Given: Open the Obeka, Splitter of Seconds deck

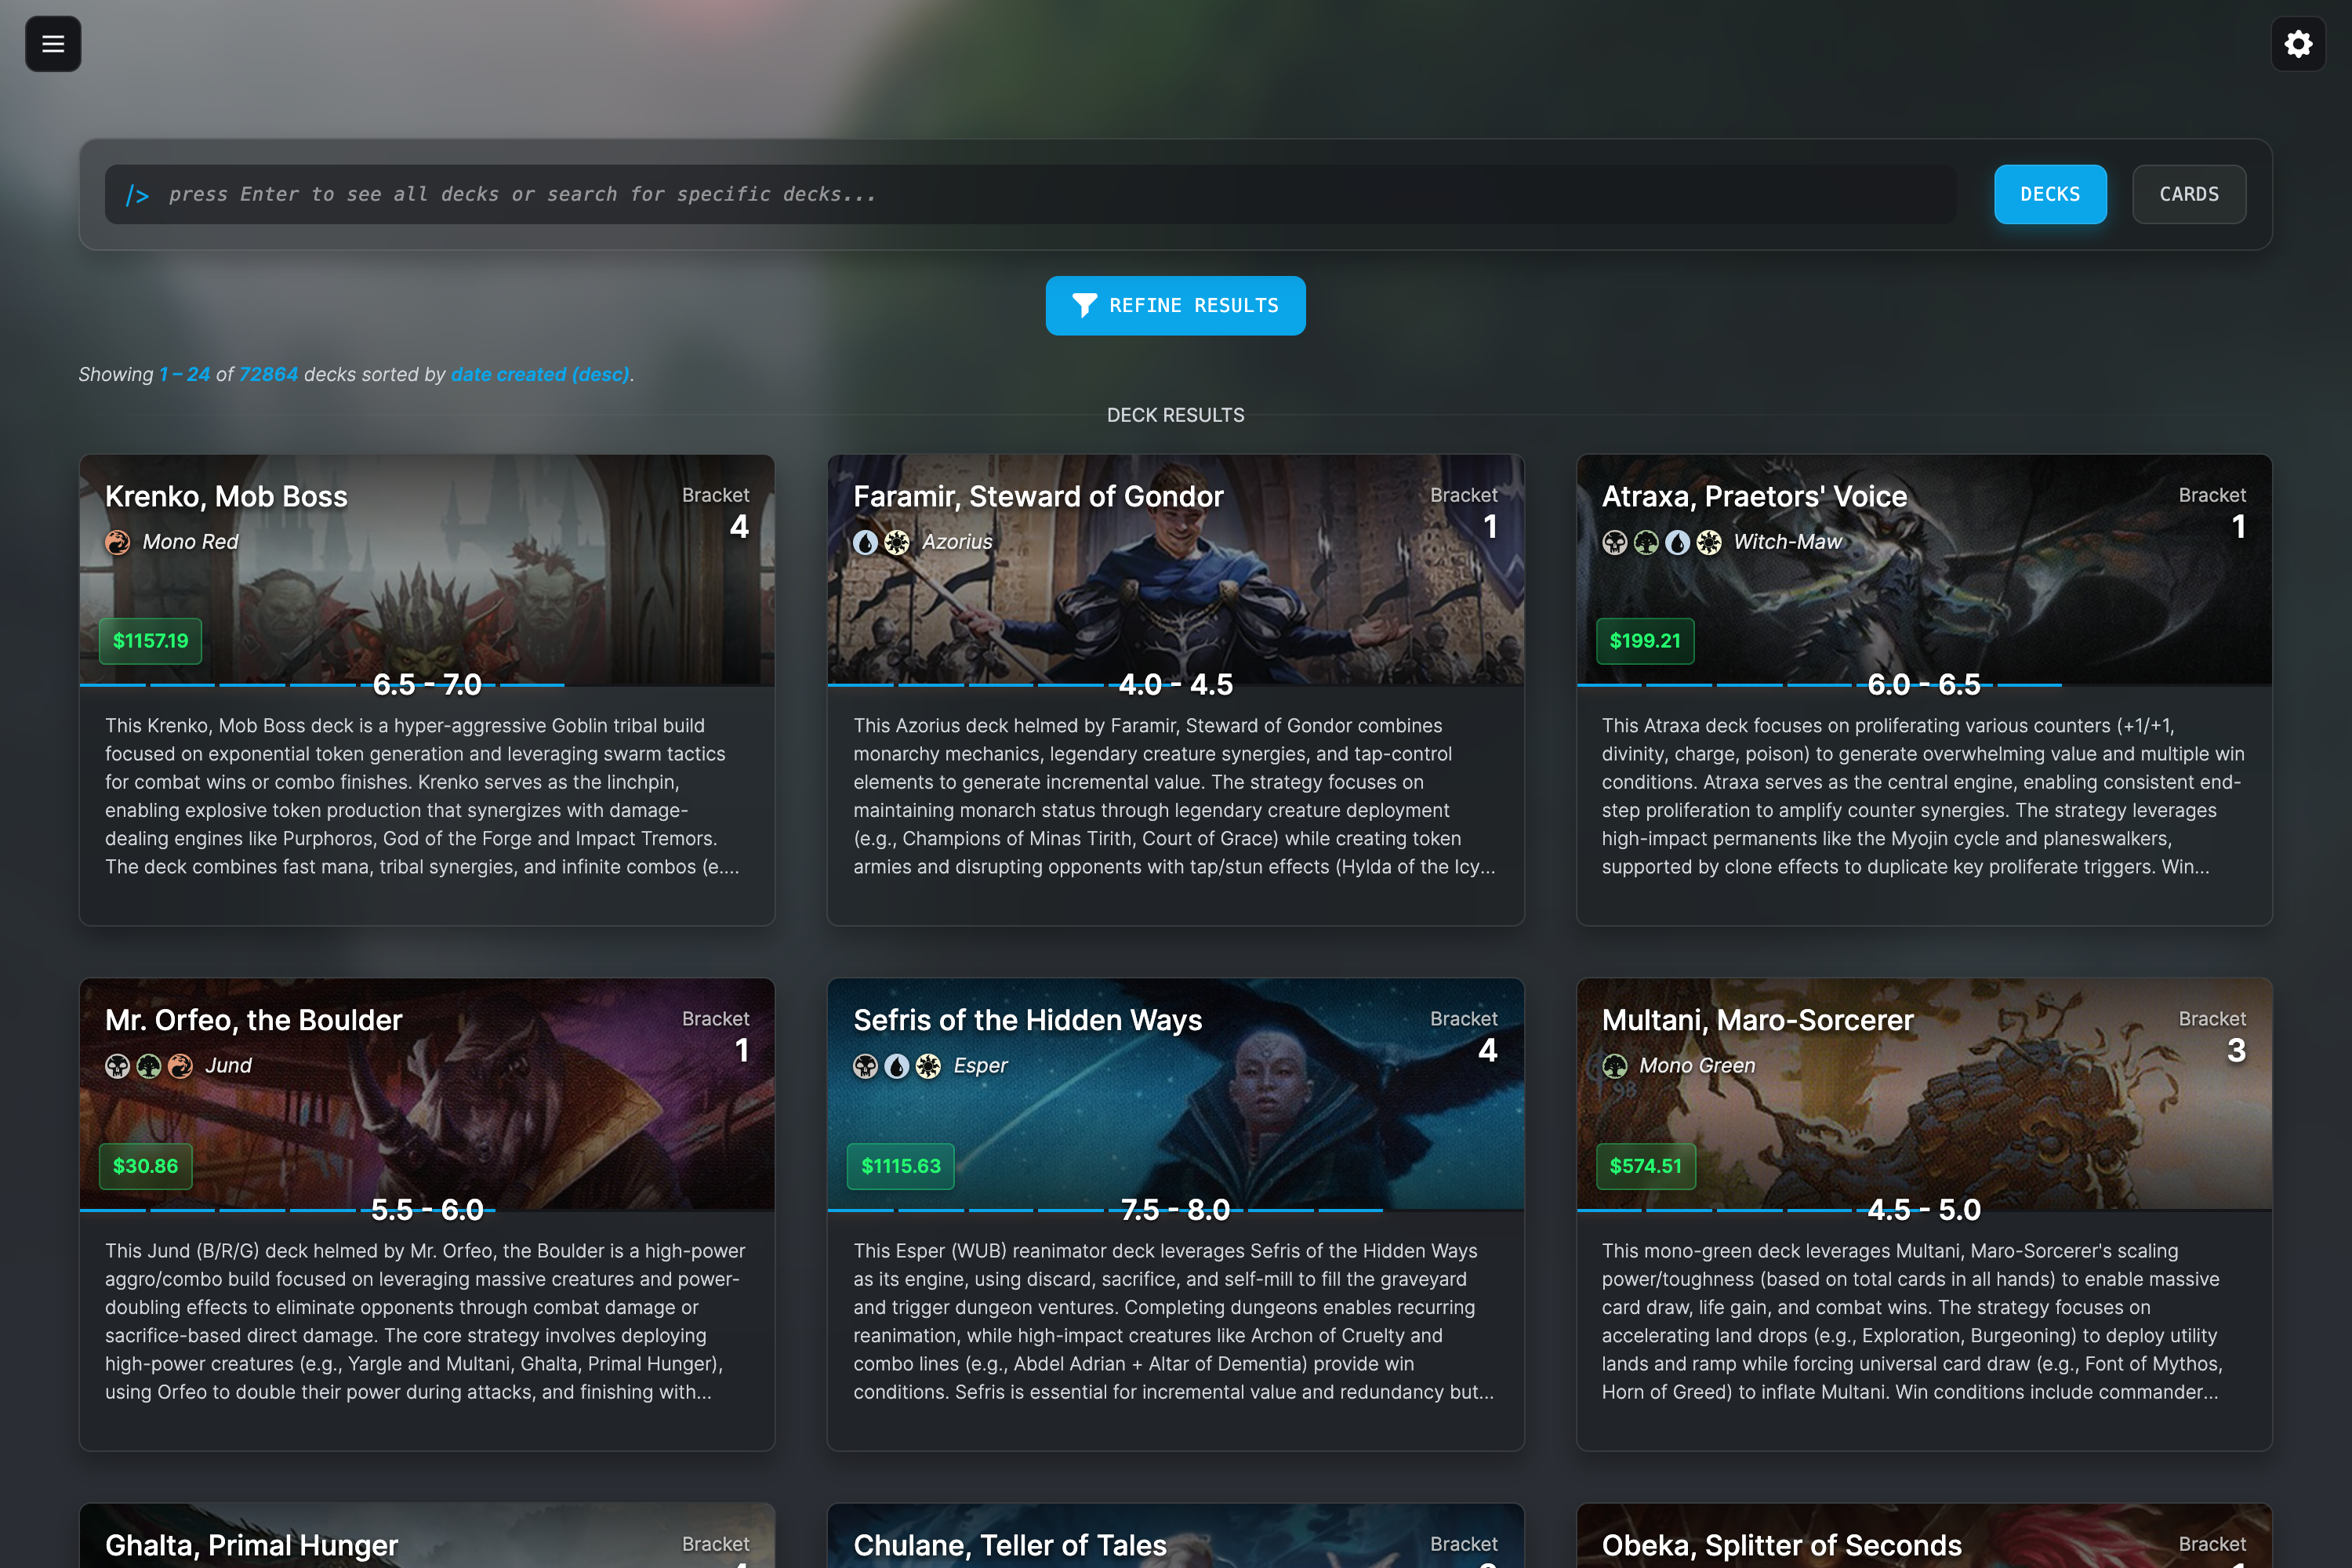Looking at the screenshot, I should click(1781, 1545).
